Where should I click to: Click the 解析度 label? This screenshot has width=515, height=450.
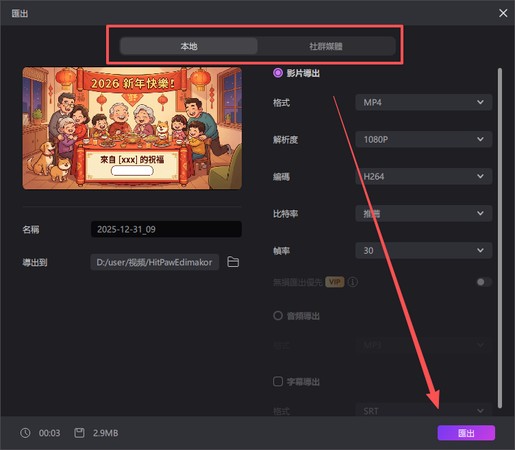point(285,139)
